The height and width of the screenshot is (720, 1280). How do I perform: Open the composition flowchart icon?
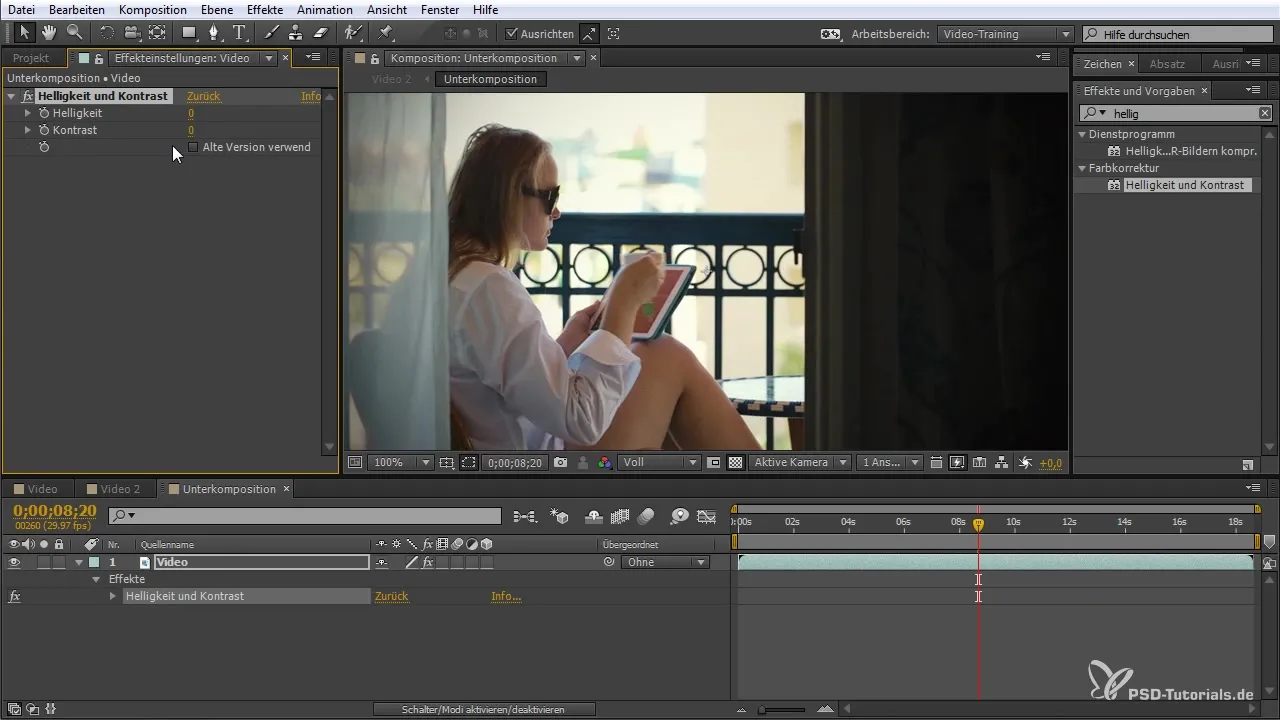point(1002,463)
